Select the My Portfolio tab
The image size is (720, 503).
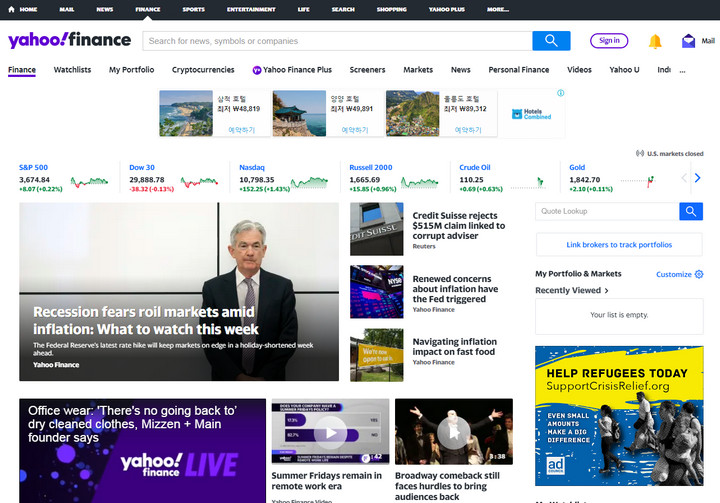click(x=131, y=70)
